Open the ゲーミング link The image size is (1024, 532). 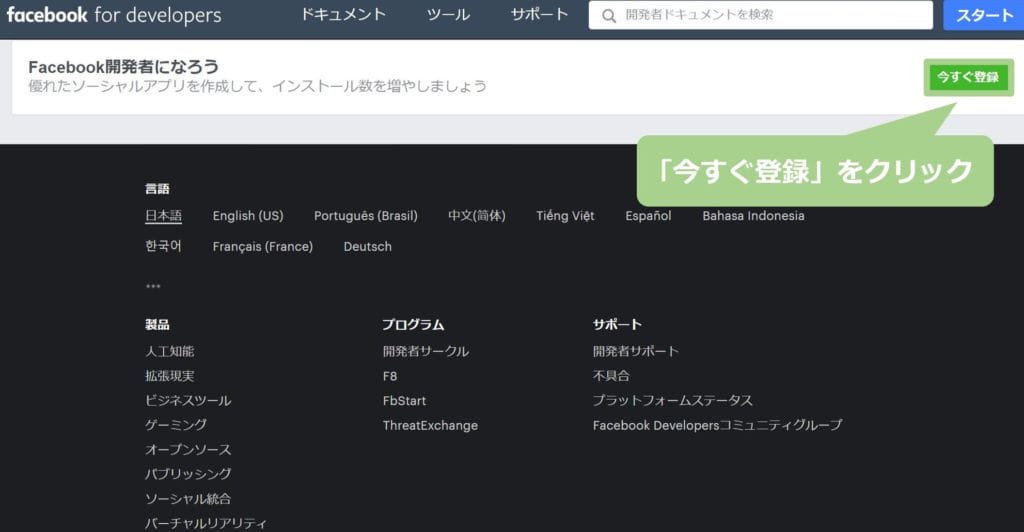point(176,425)
